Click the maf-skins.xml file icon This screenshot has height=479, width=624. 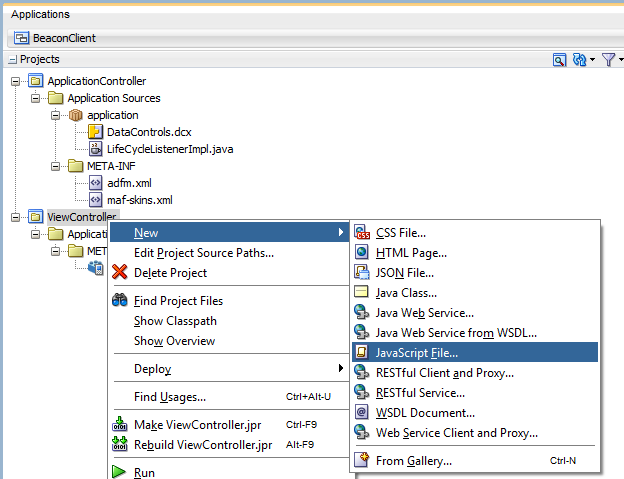point(95,200)
